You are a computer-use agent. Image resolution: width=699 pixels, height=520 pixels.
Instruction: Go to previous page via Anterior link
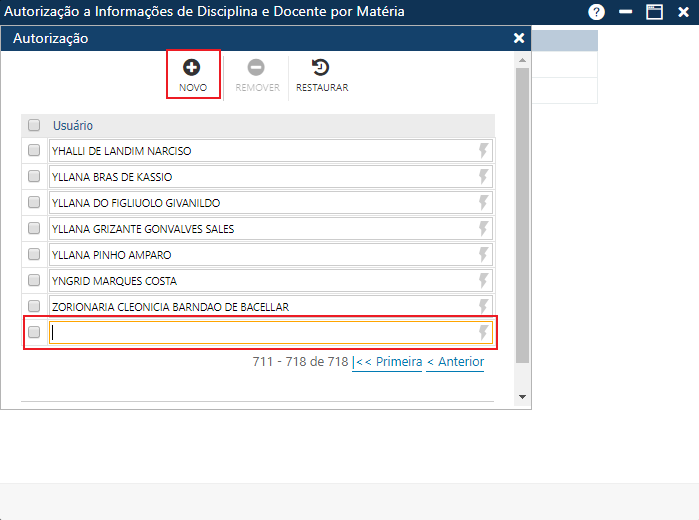455,362
